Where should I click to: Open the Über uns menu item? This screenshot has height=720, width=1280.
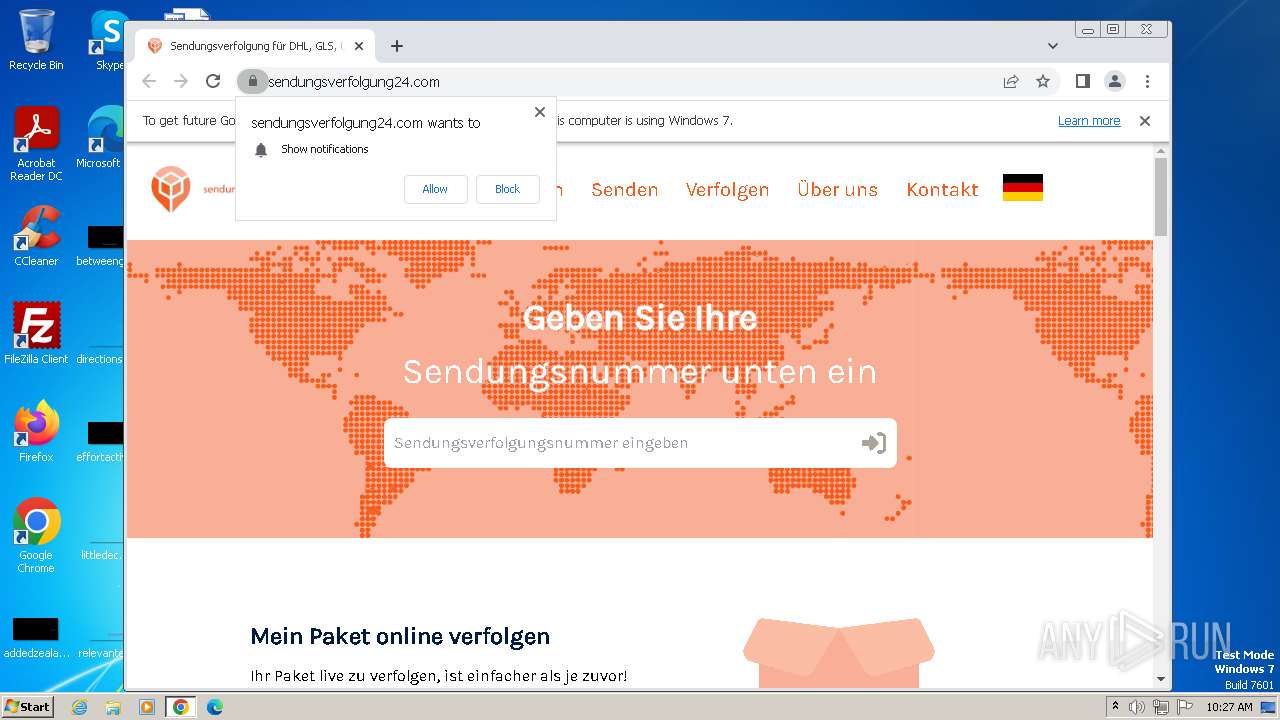pyautogui.click(x=837, y=189)
